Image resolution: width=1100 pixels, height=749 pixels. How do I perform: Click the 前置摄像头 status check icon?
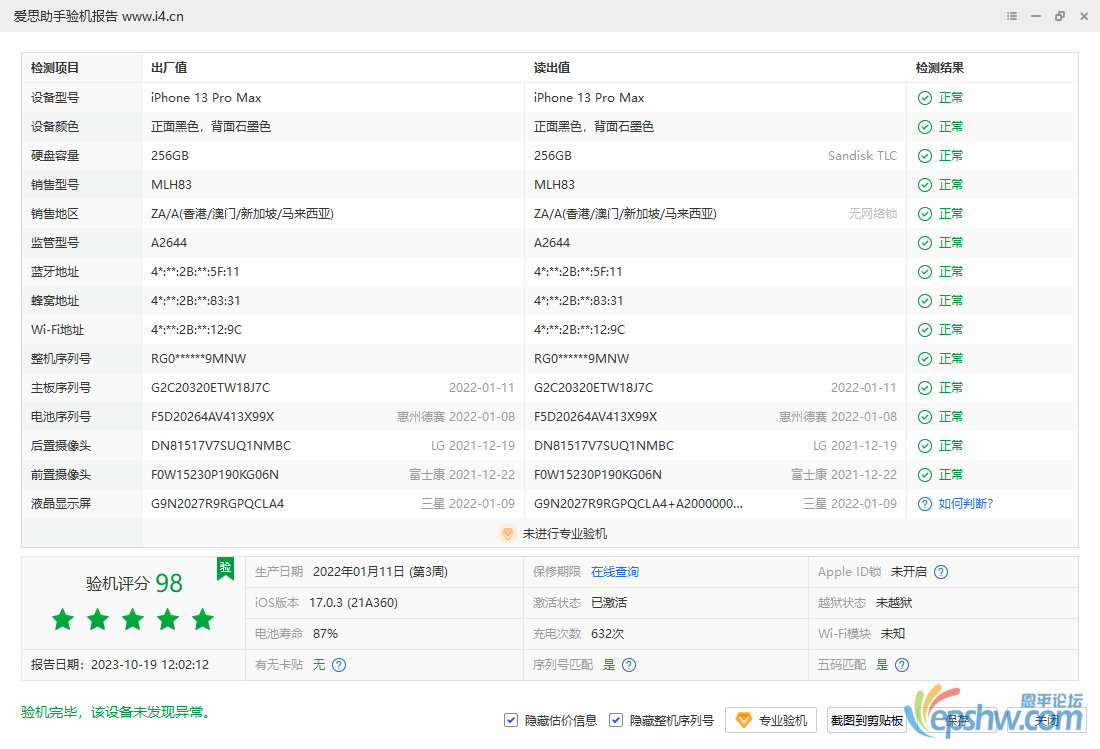coord(925,475)
